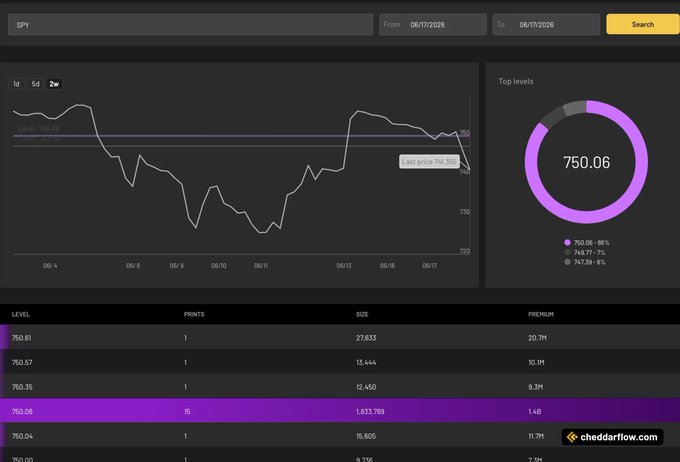Sort by the SIZE column header
This screenshot has height=462, width=680.
(x=362, y=315)
